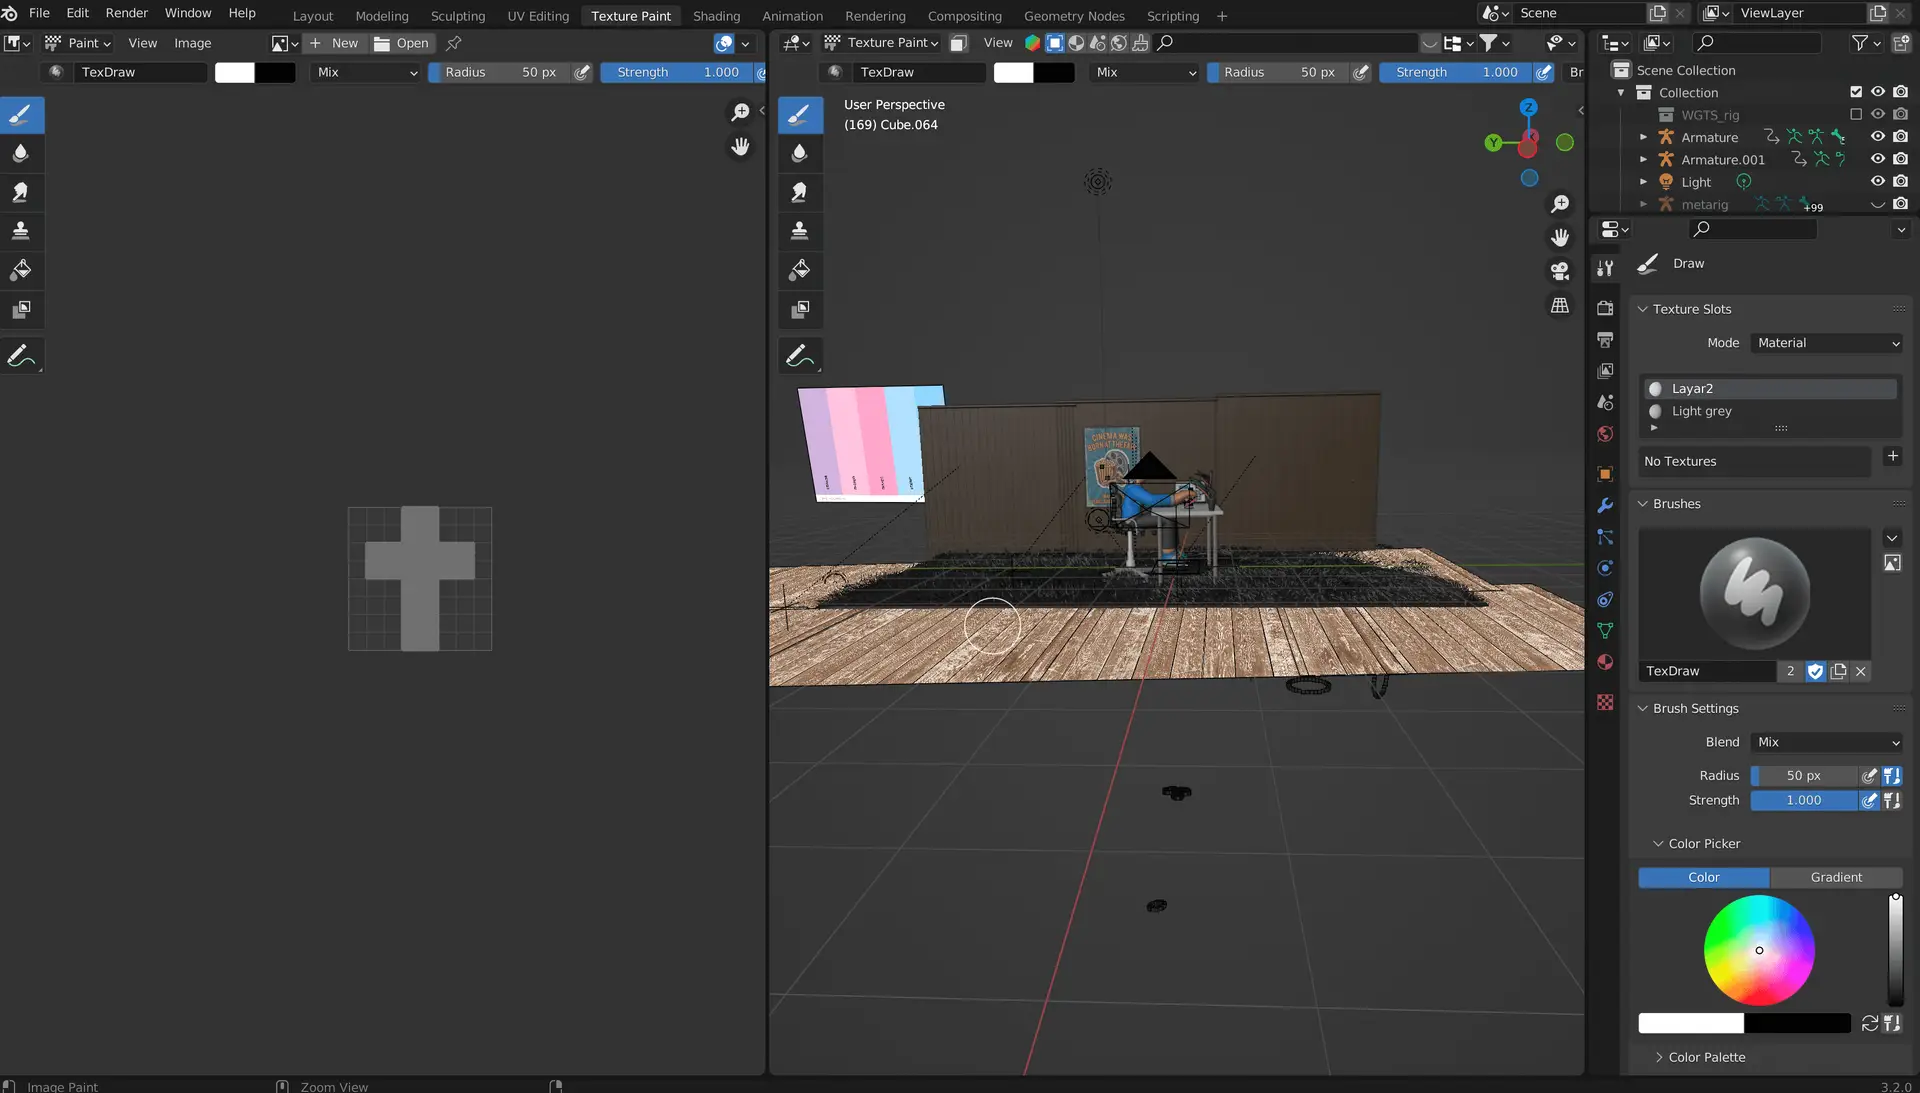
Task: Click the Annotate tool in 3D viewport
Action: [799, 356]
